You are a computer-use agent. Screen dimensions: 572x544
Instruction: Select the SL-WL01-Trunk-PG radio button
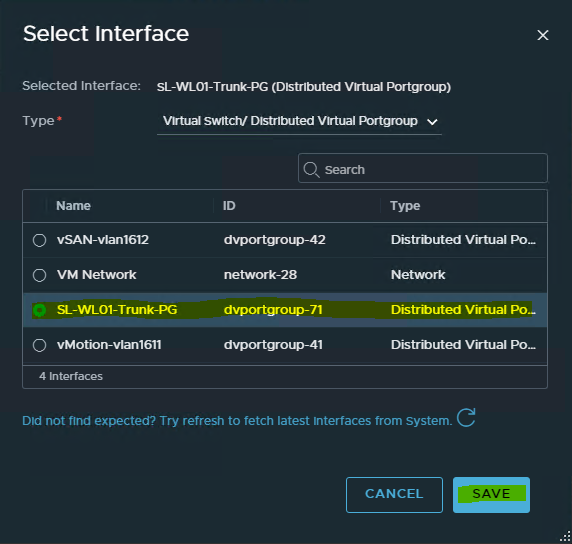tap(39, 310)
